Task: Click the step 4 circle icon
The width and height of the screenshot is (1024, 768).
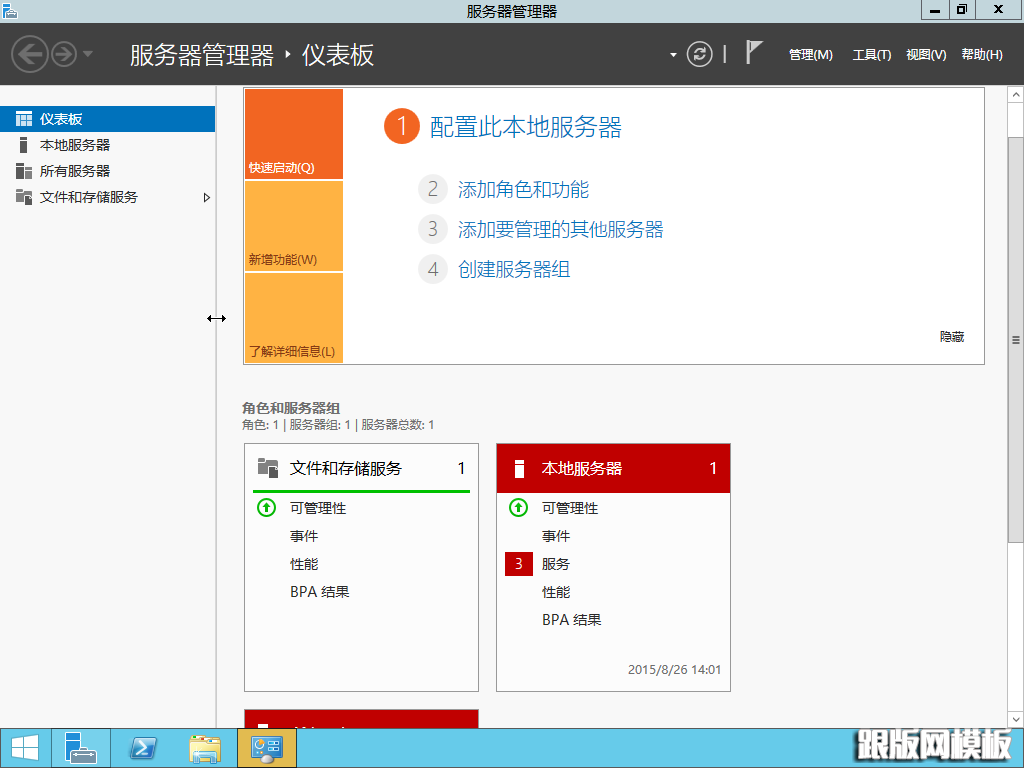Action: click(432, 269)
